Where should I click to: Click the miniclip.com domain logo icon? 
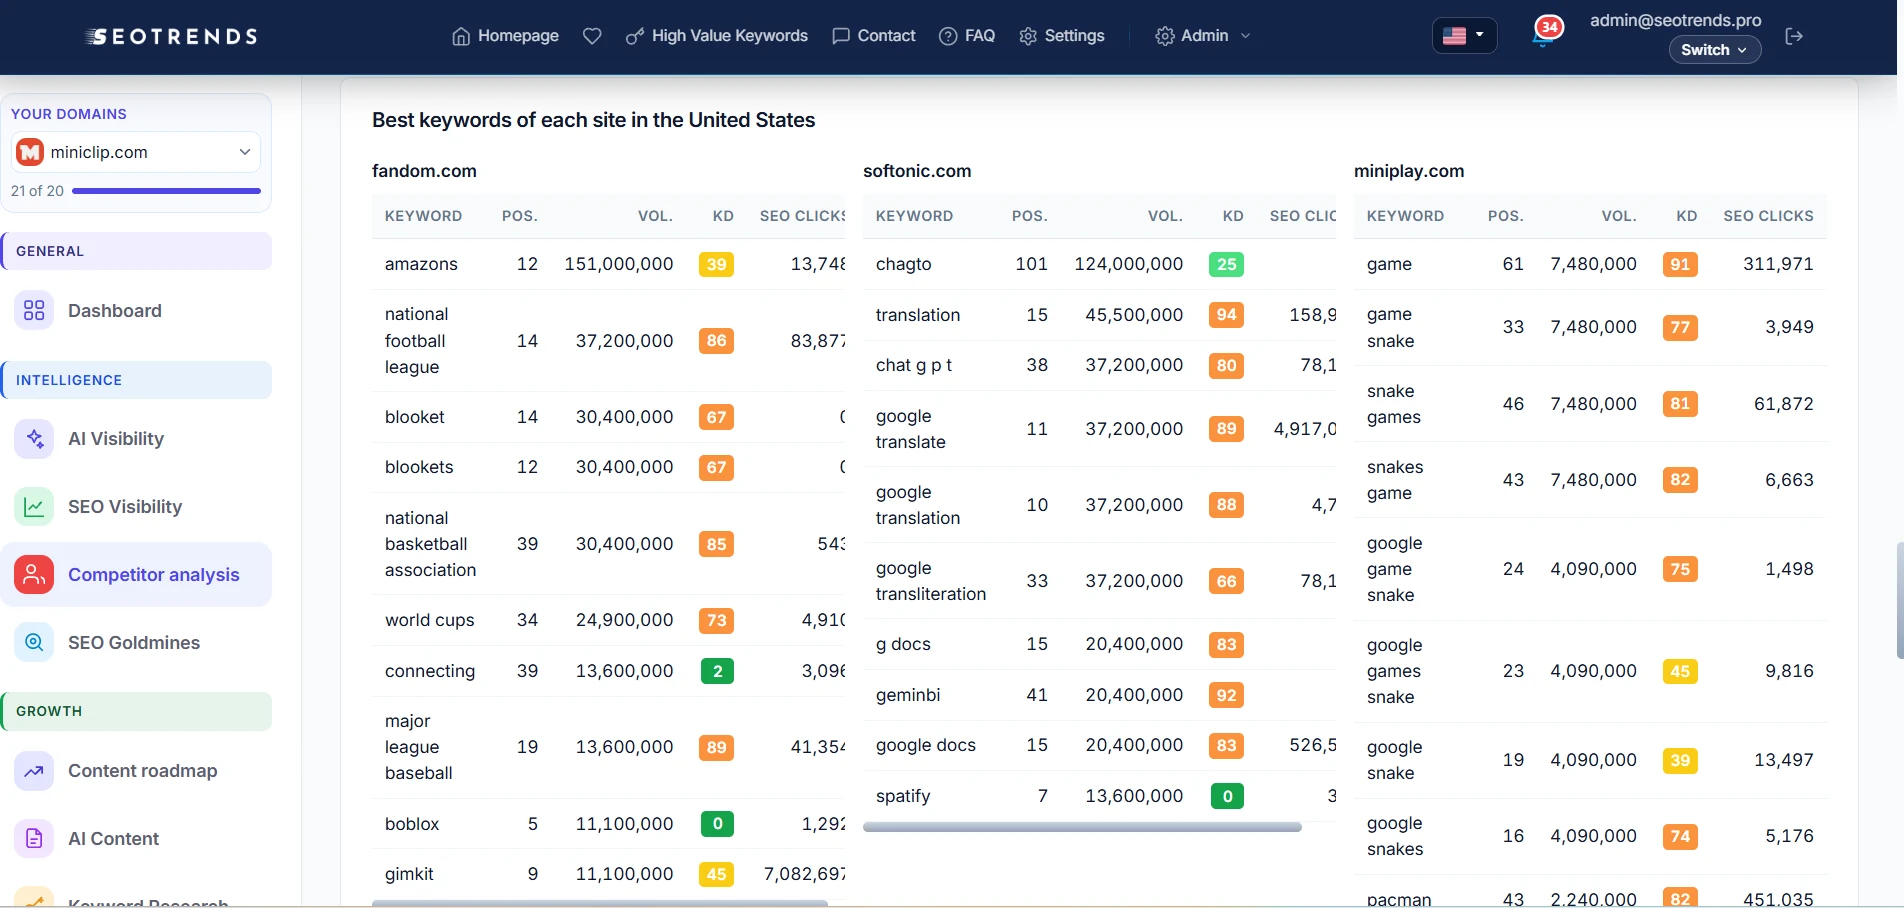coord(30,152)
